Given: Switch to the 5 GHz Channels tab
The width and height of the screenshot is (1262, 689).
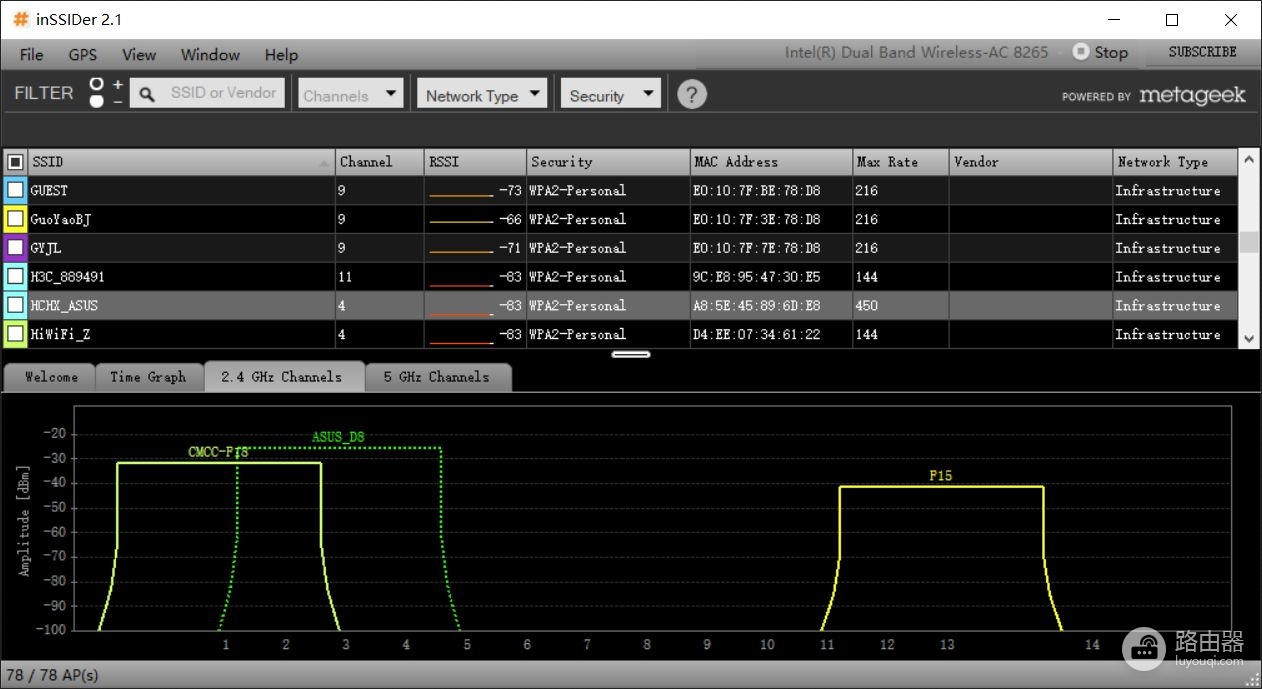Looking at the screenshot, I should [436, 377].
